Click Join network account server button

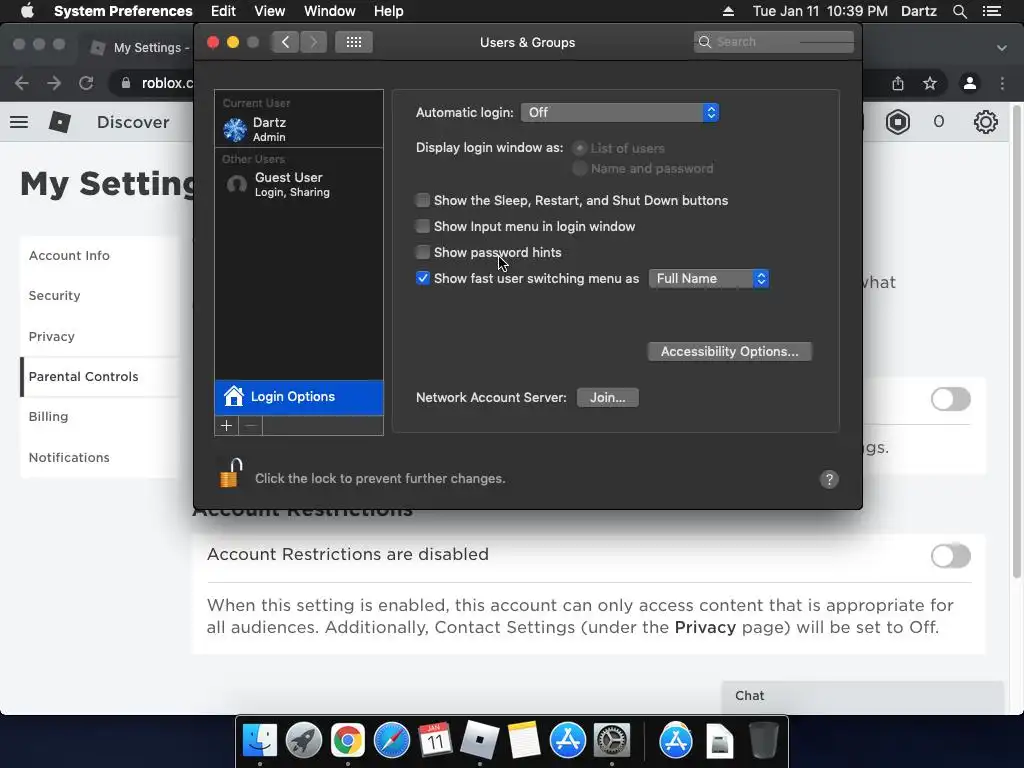pos(607,398)
